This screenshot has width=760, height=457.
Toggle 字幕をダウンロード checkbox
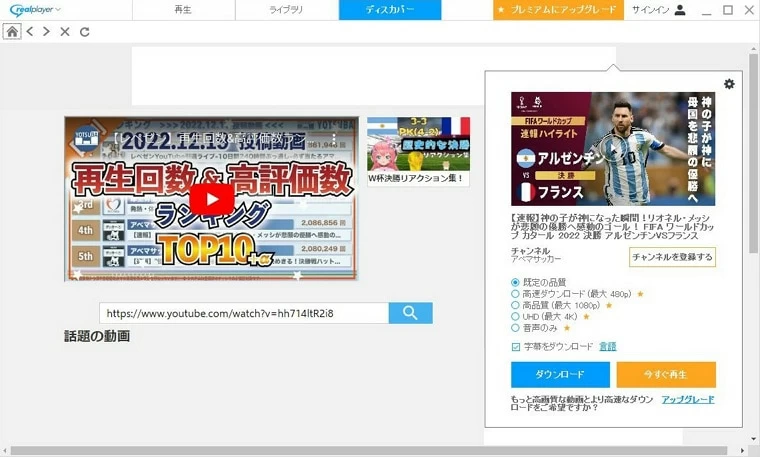click(x=516, y=347)
